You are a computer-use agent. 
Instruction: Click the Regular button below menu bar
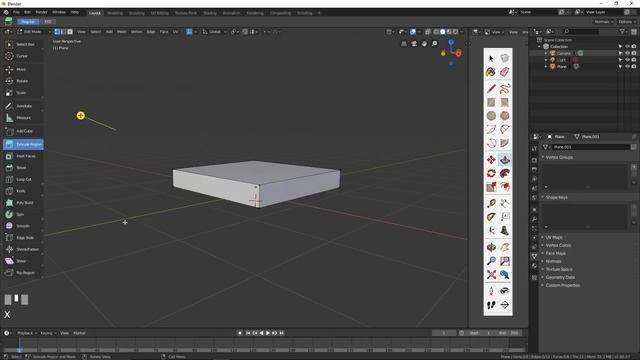pyautogui.click(x=28, y=22)
